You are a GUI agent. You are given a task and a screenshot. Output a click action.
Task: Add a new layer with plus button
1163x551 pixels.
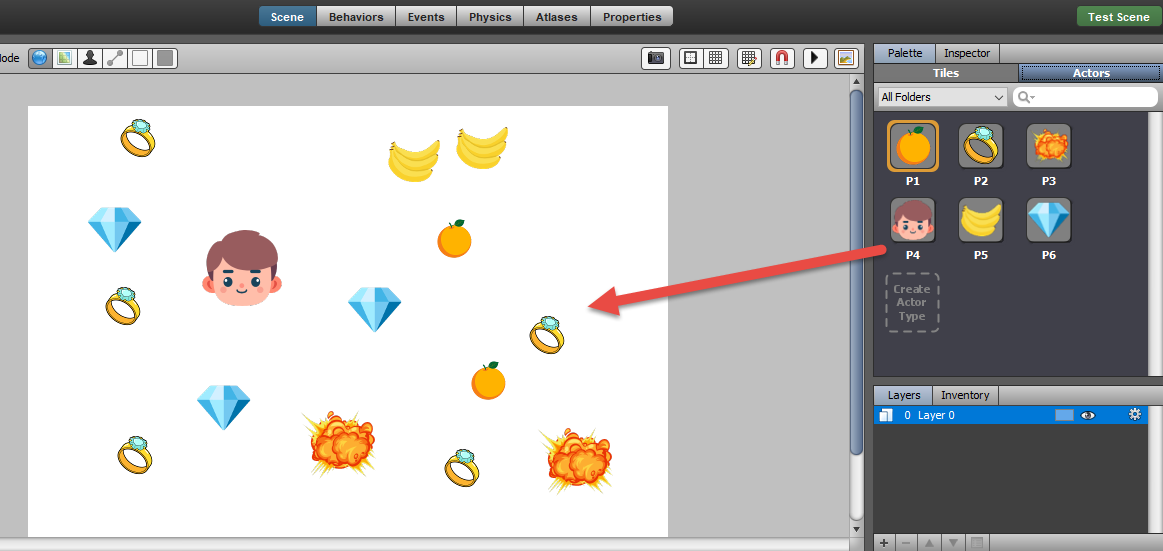point(883,543)
